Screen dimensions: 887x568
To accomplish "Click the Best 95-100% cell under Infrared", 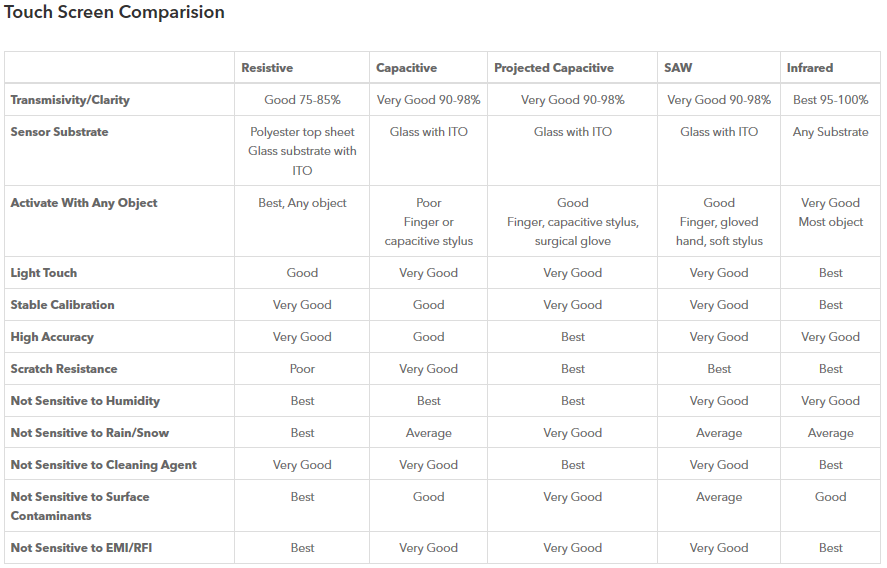I will pos(830,100).
